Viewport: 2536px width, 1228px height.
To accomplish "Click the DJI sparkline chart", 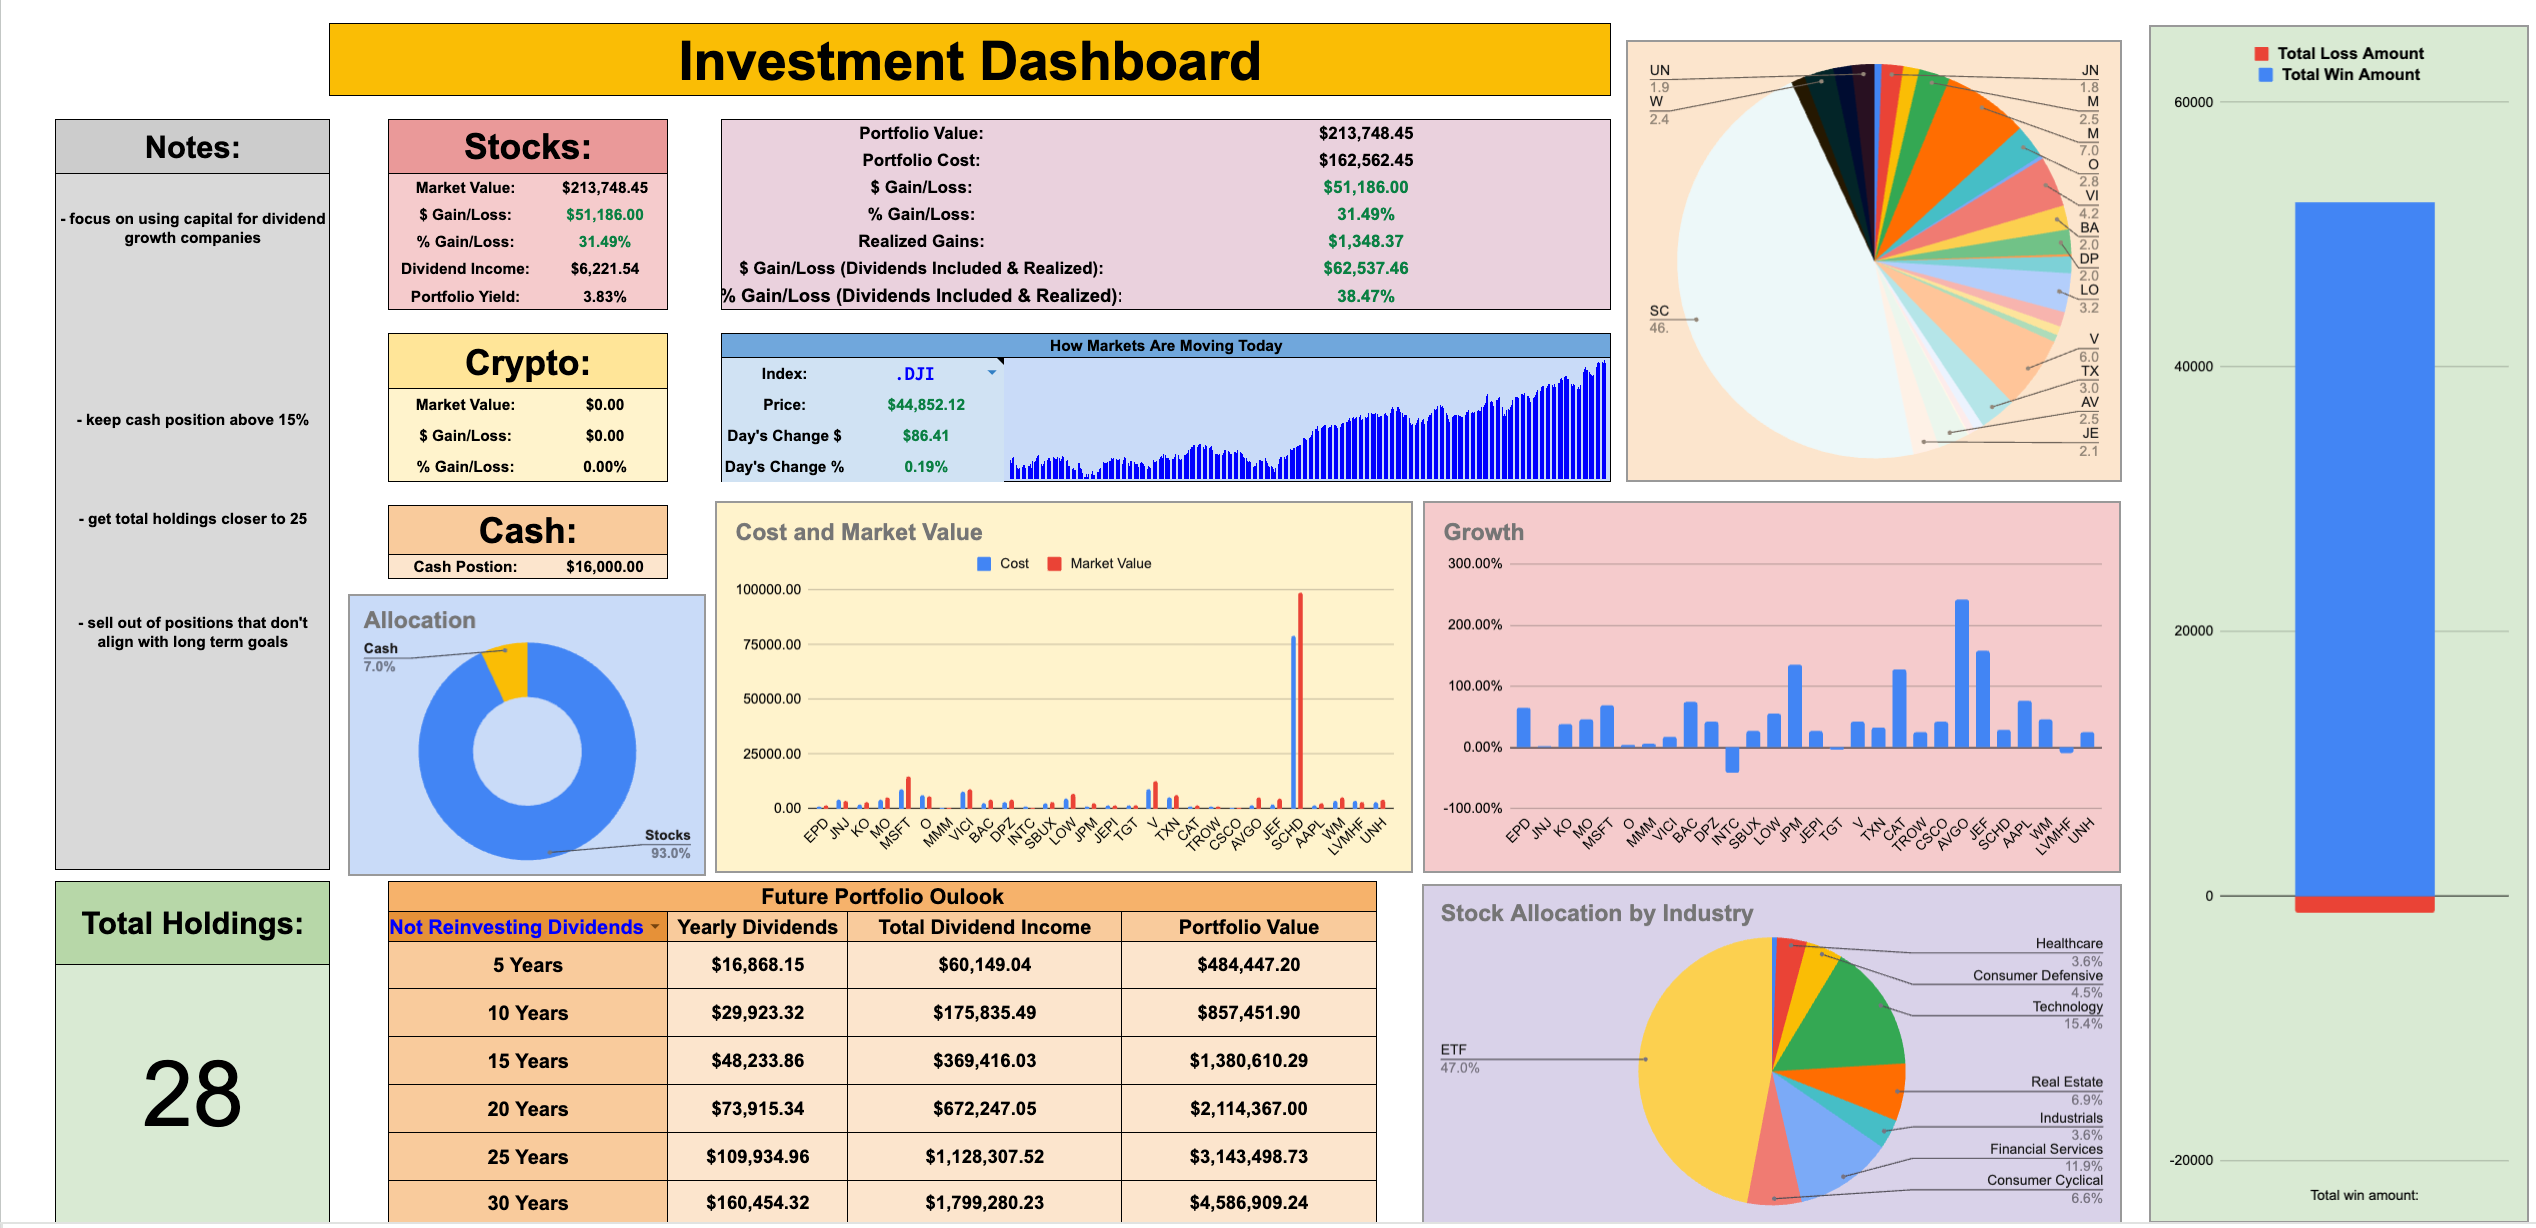I will pos(1305,420).
